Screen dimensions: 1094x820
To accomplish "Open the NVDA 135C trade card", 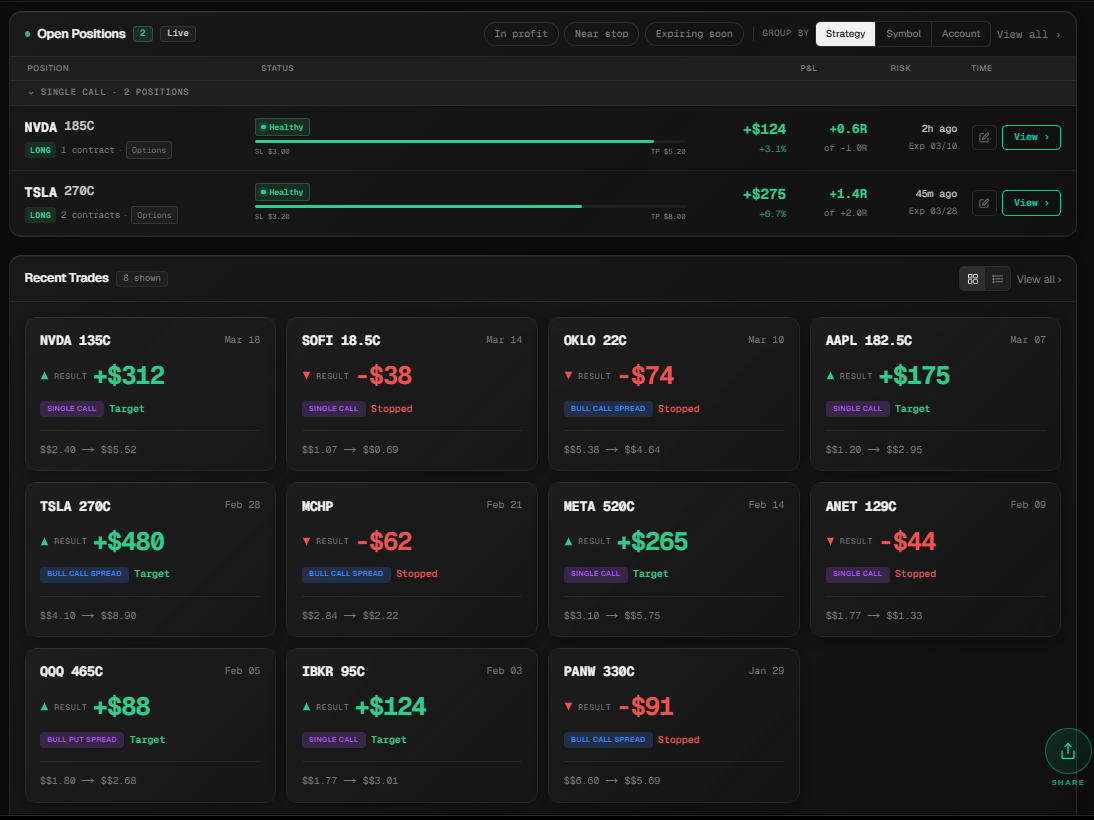I will (150, 394).
